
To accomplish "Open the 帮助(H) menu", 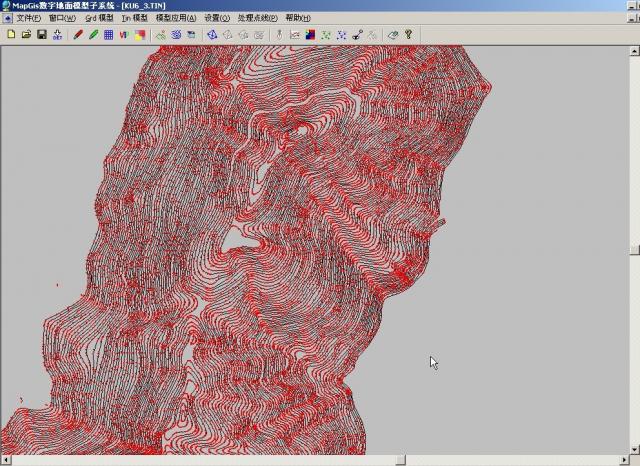I will click(298, 18).
